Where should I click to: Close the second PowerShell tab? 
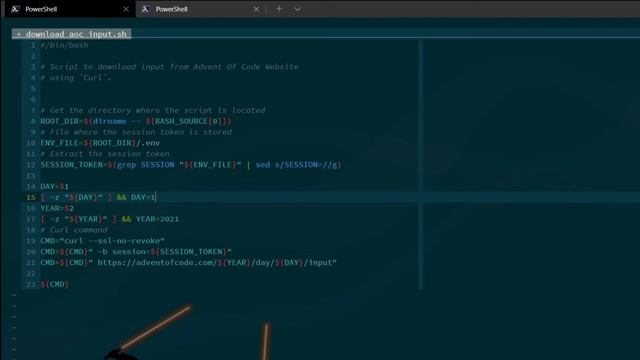(x=256, y=9)
